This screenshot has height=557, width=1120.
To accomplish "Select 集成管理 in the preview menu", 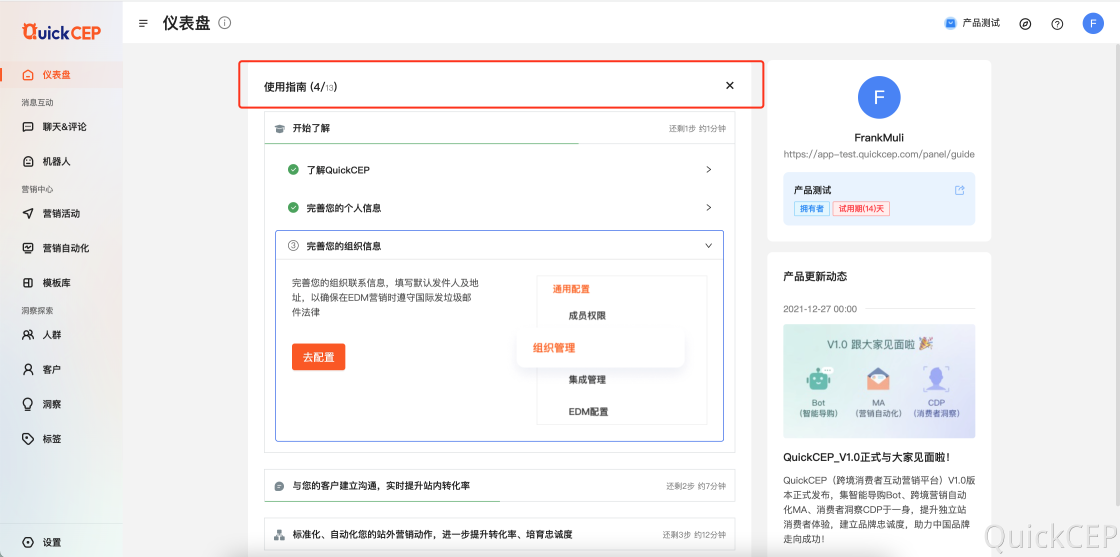I will click(587, 380).
